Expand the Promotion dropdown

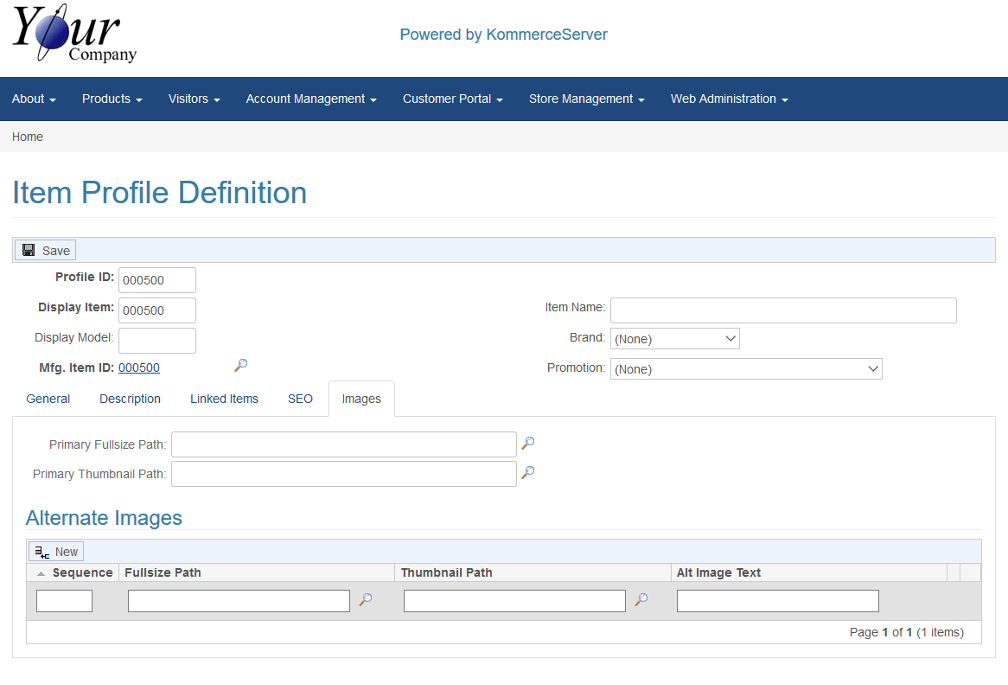745,369
